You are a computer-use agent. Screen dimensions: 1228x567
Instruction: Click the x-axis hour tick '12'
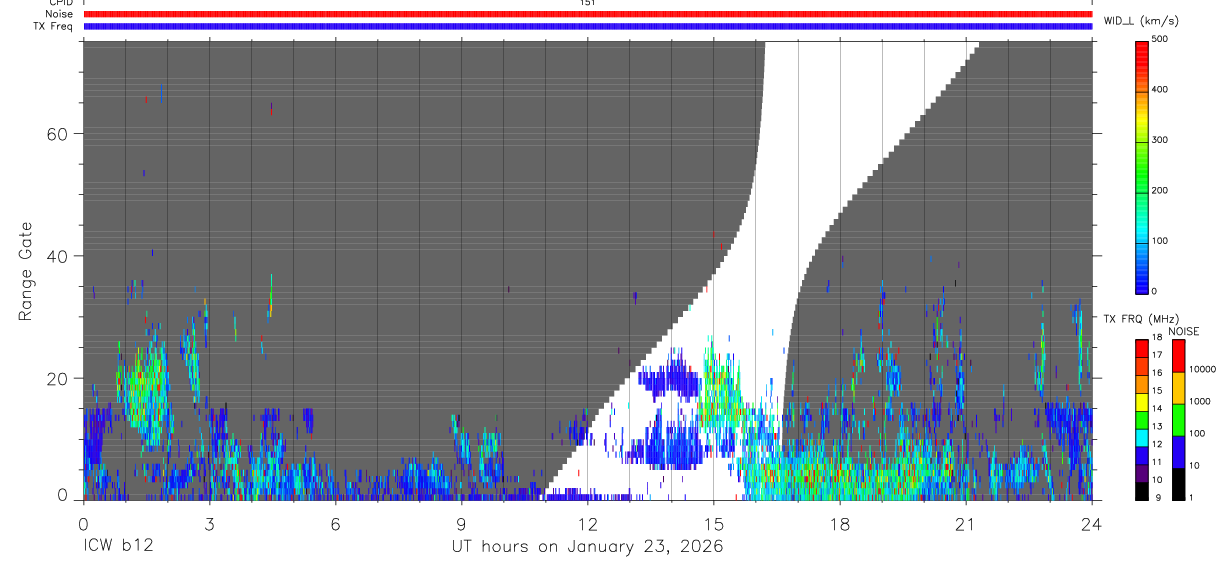pyautogui.click(x=588, y=524)
